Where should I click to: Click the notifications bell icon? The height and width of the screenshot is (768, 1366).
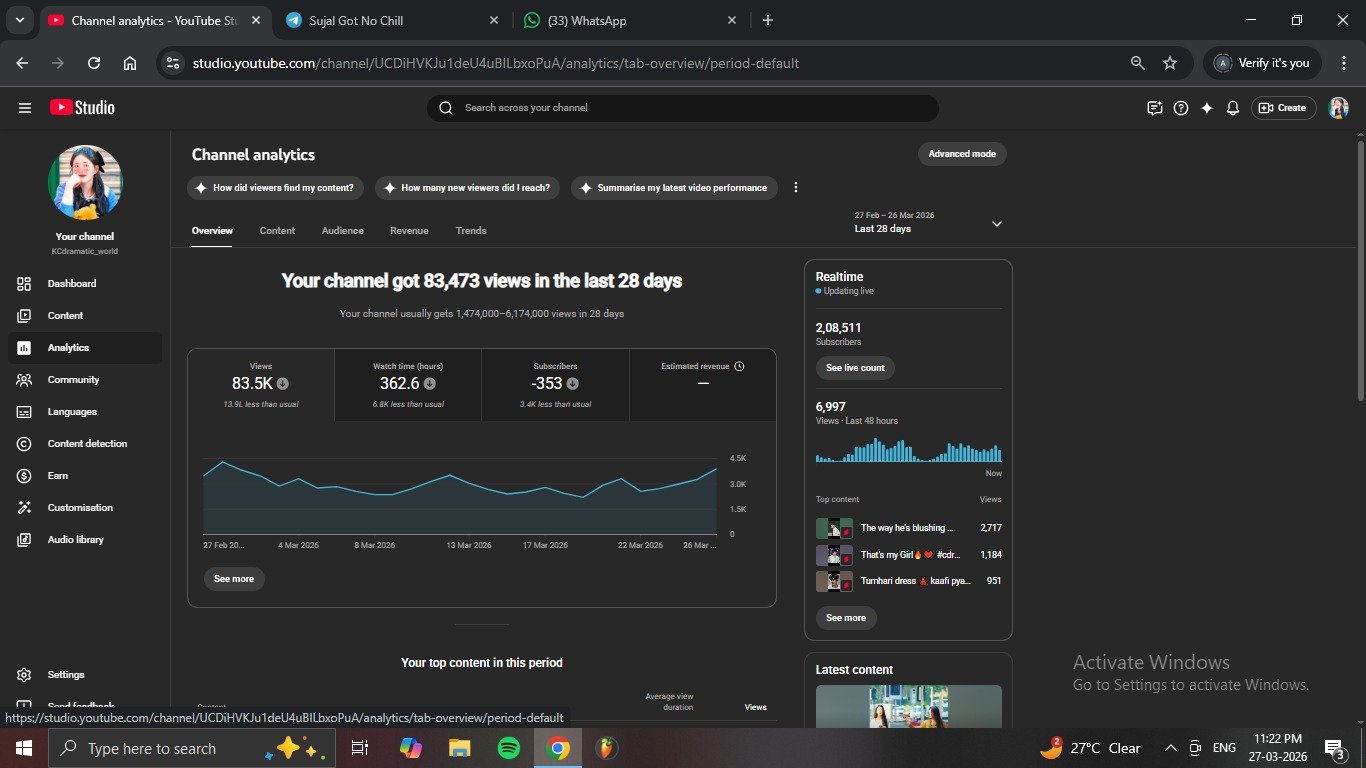click(x=1233, y=108)
